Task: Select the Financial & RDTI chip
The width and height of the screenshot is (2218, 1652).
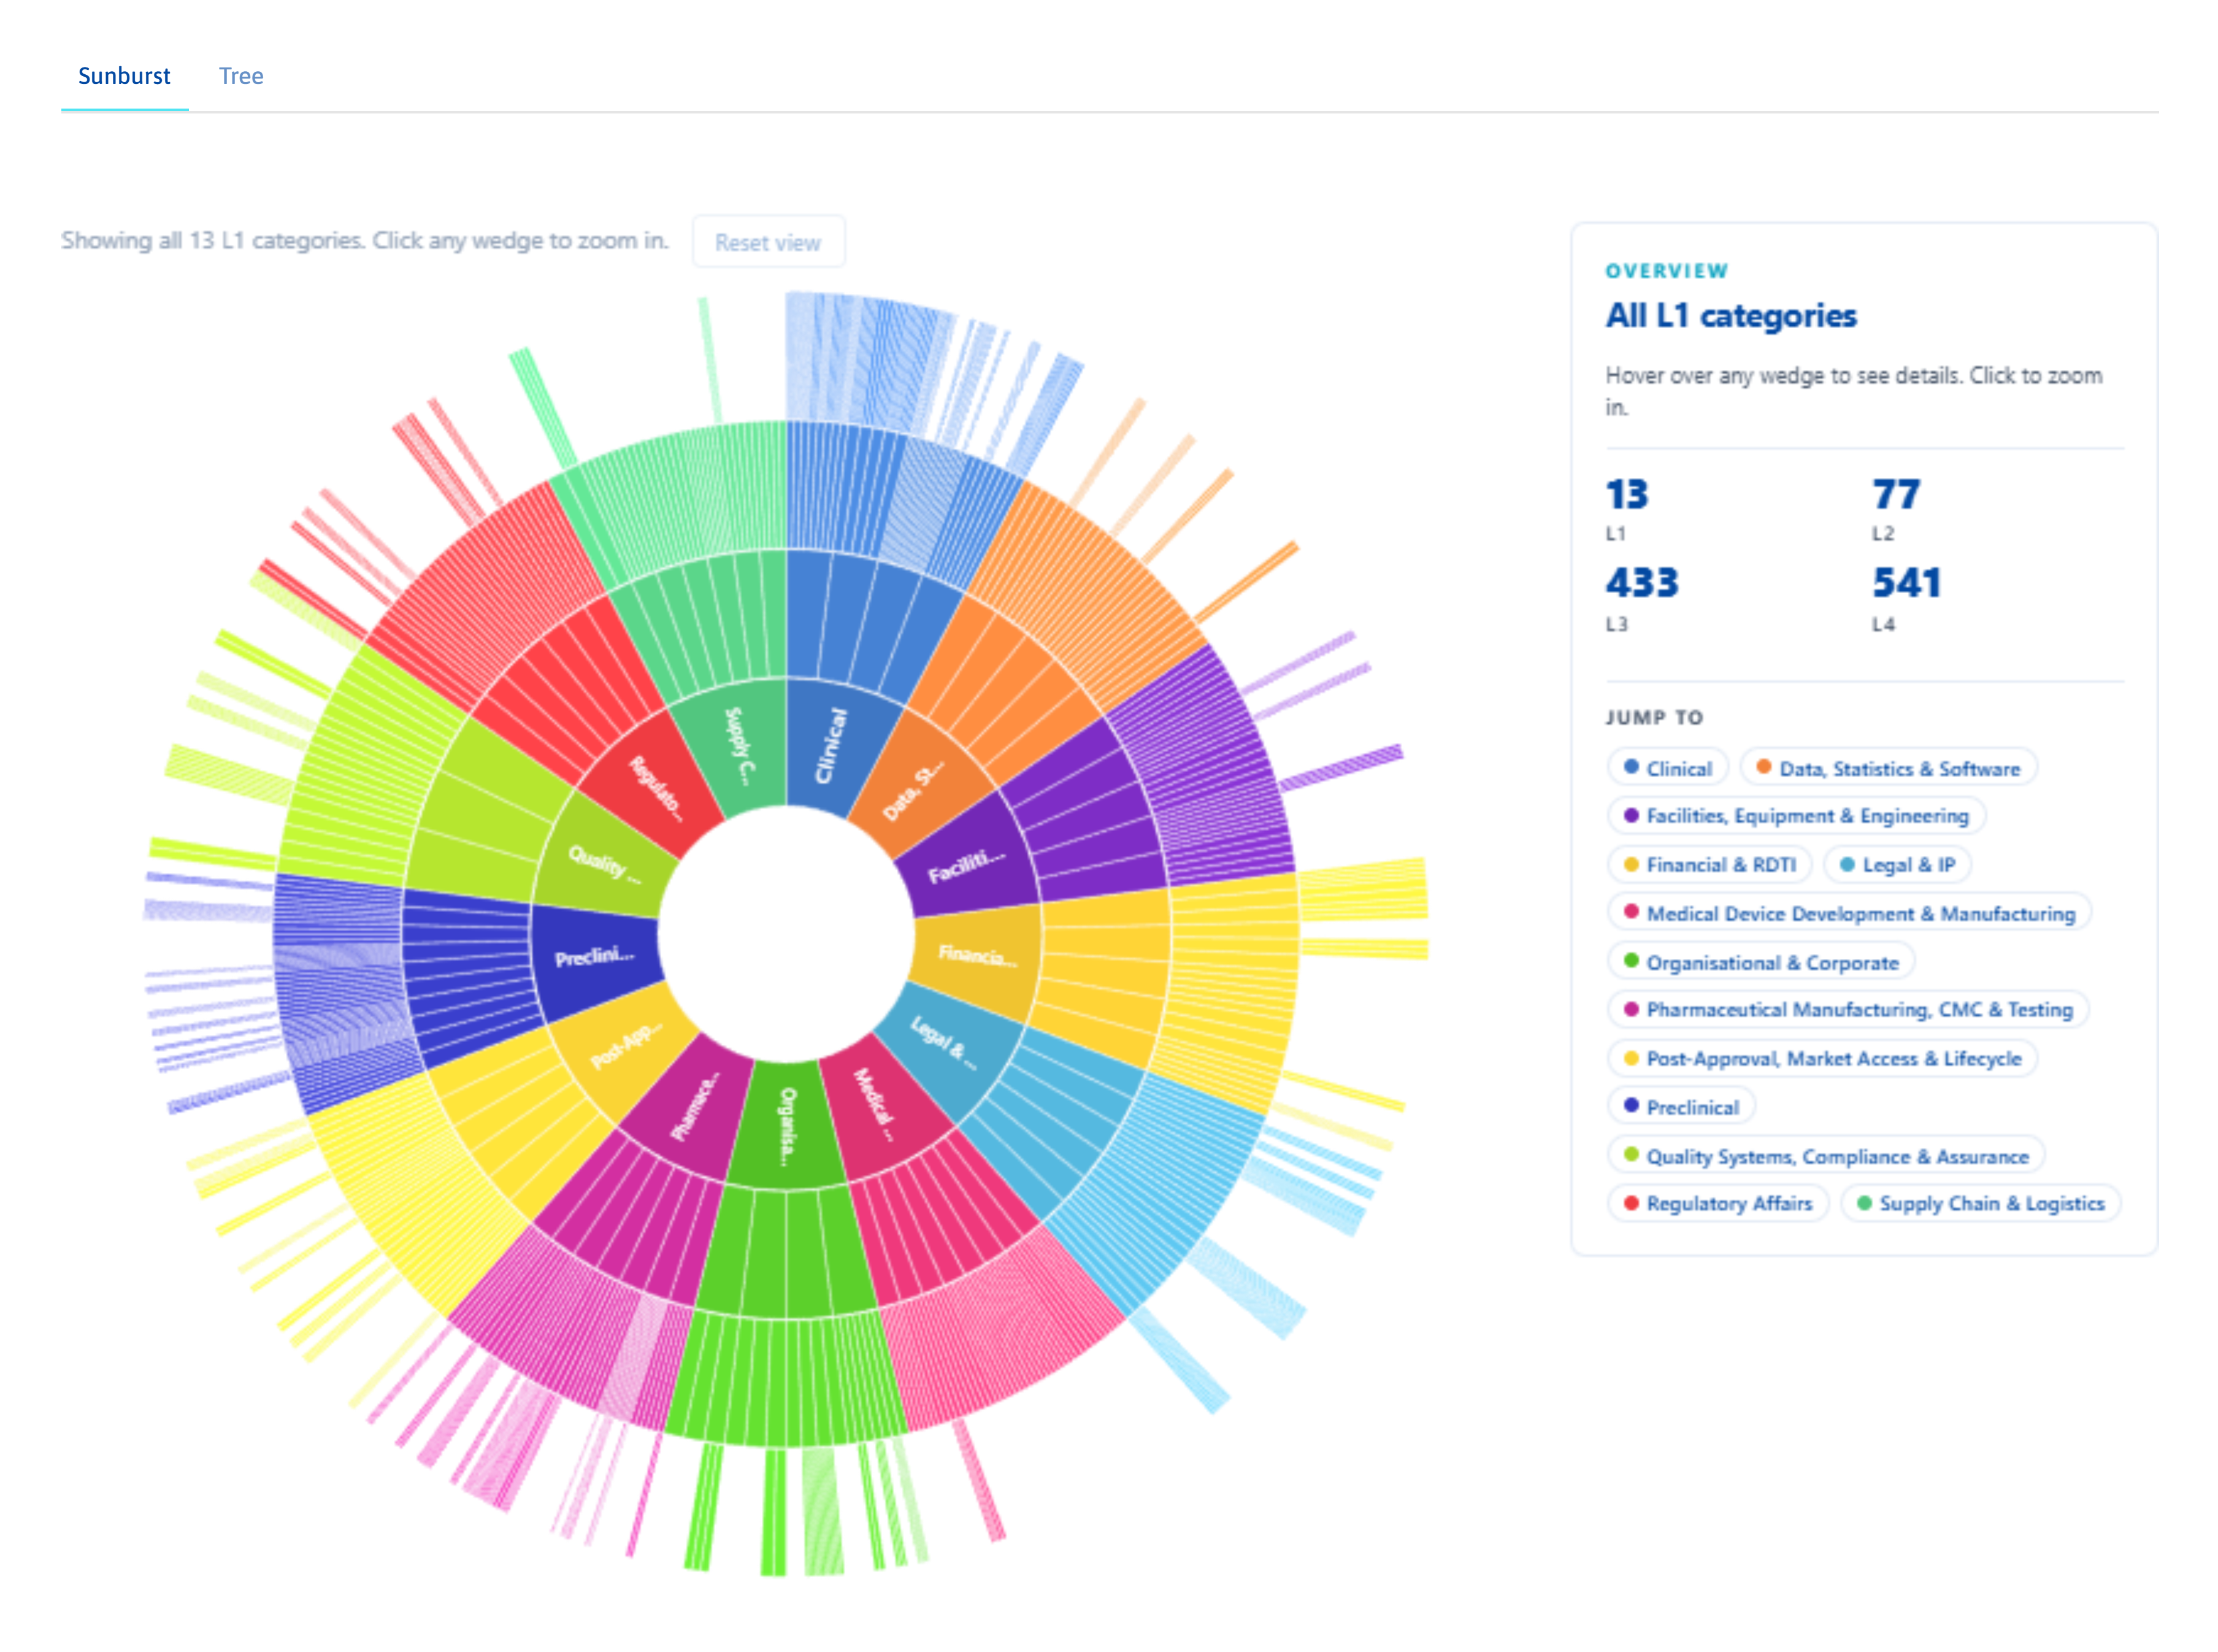Action: tap(1709, 865)
